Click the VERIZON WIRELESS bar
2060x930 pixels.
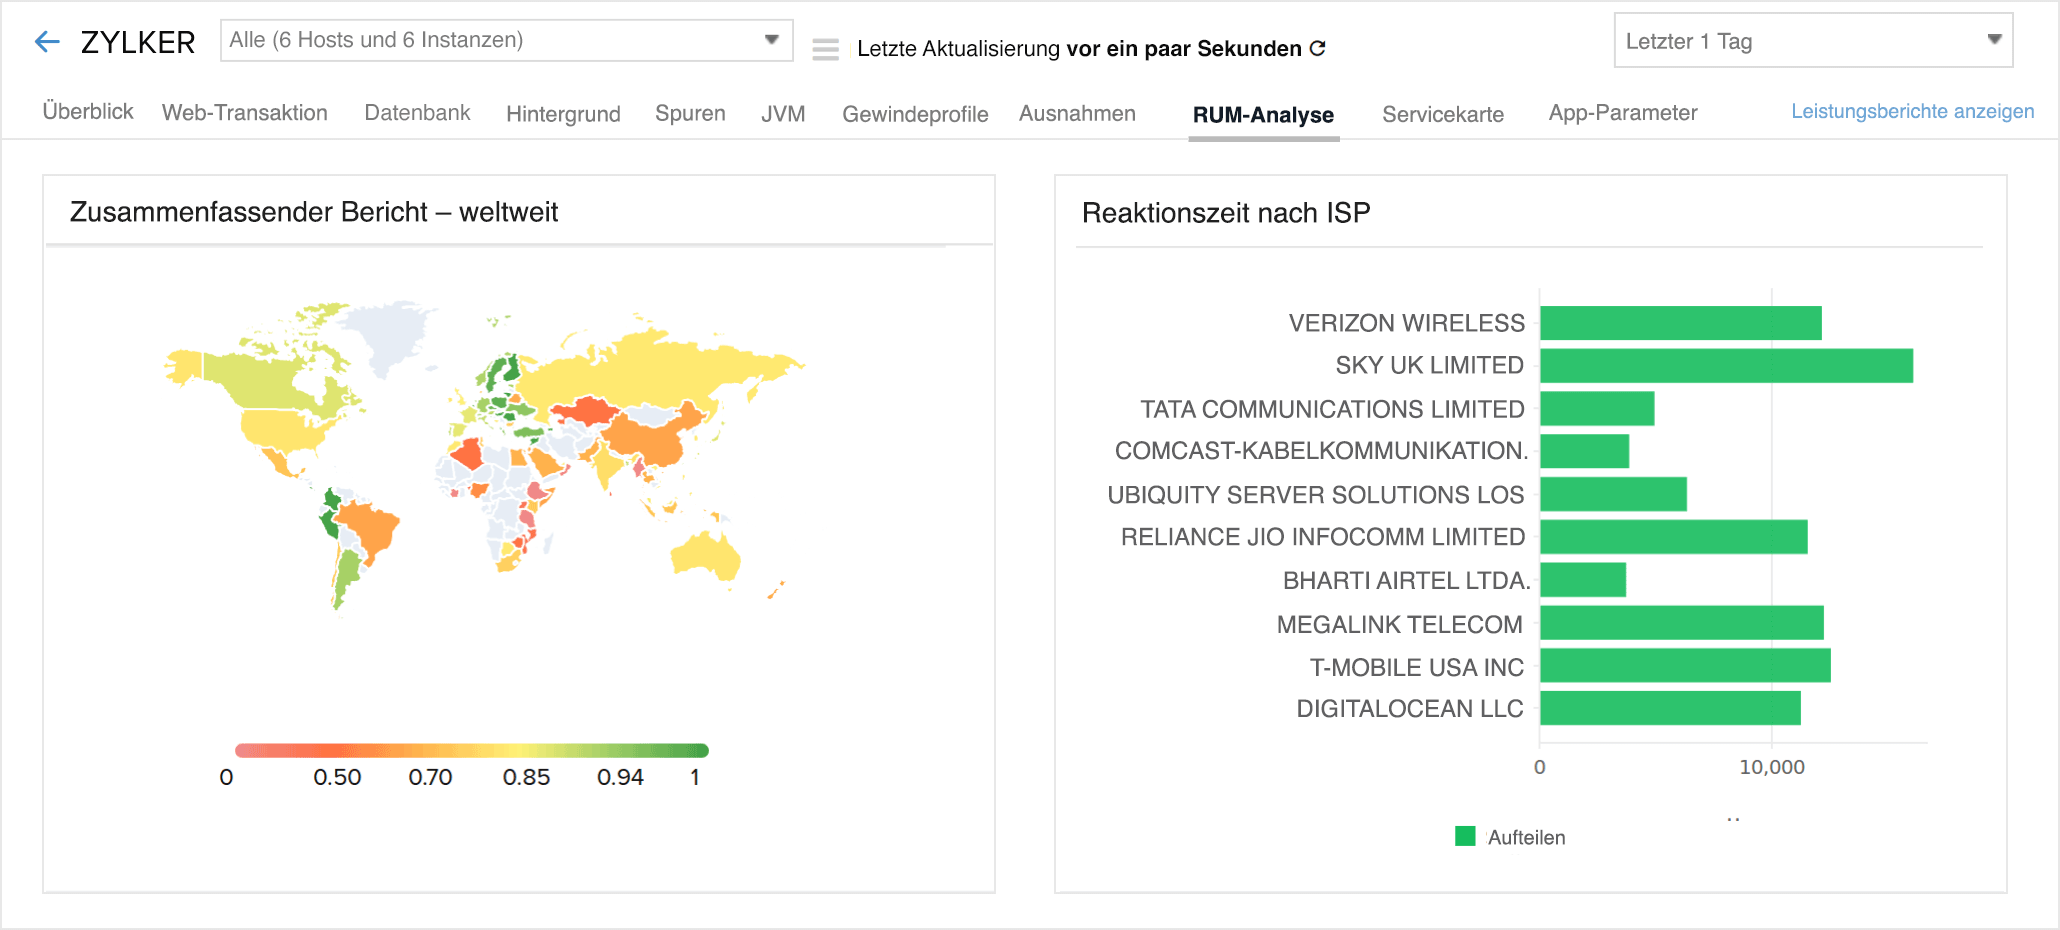coord(1680,322)
